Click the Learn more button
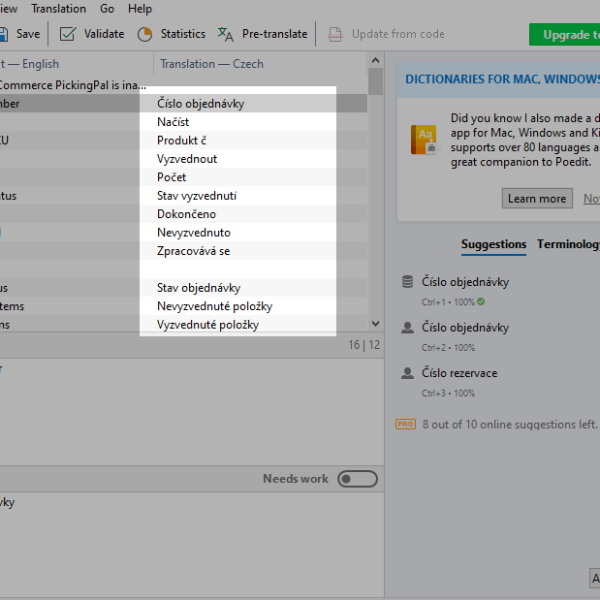Viewport: 600px width, 600px height. tap(537, 198)
